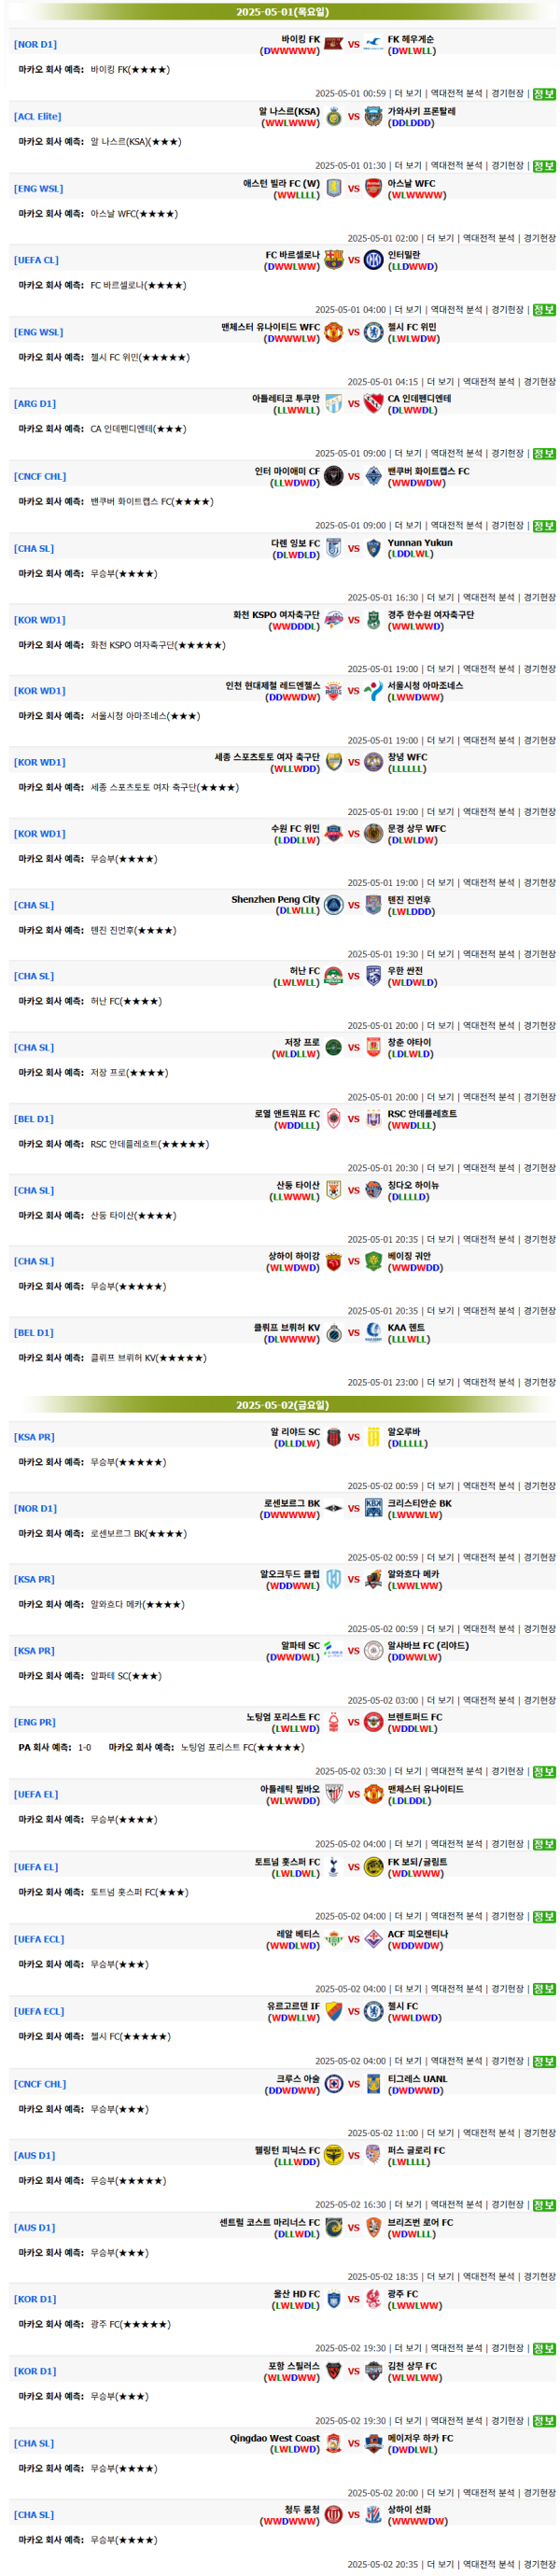This screenshot has width=560, height=2576.
Task: Click the Aston Villa FC (W) crest
Action: (334, 188)
